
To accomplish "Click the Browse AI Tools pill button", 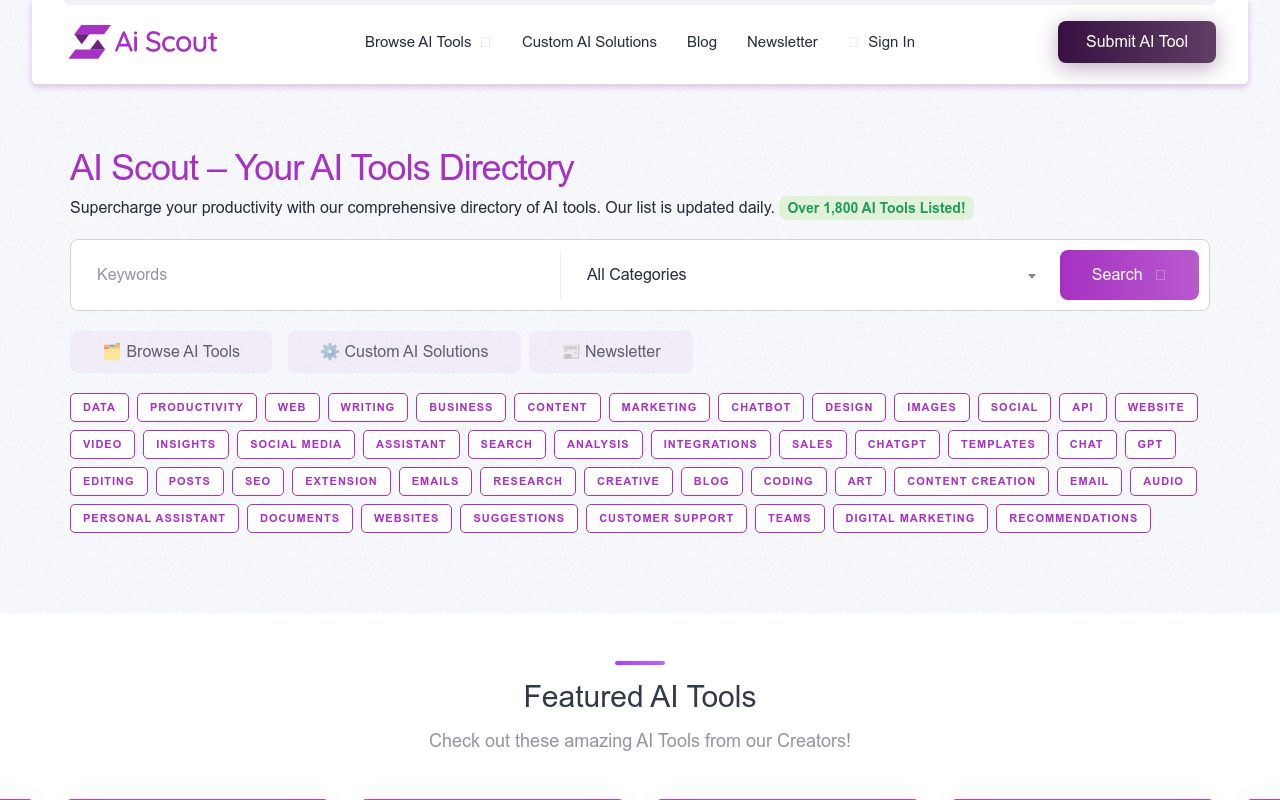I will coord(171,352).
